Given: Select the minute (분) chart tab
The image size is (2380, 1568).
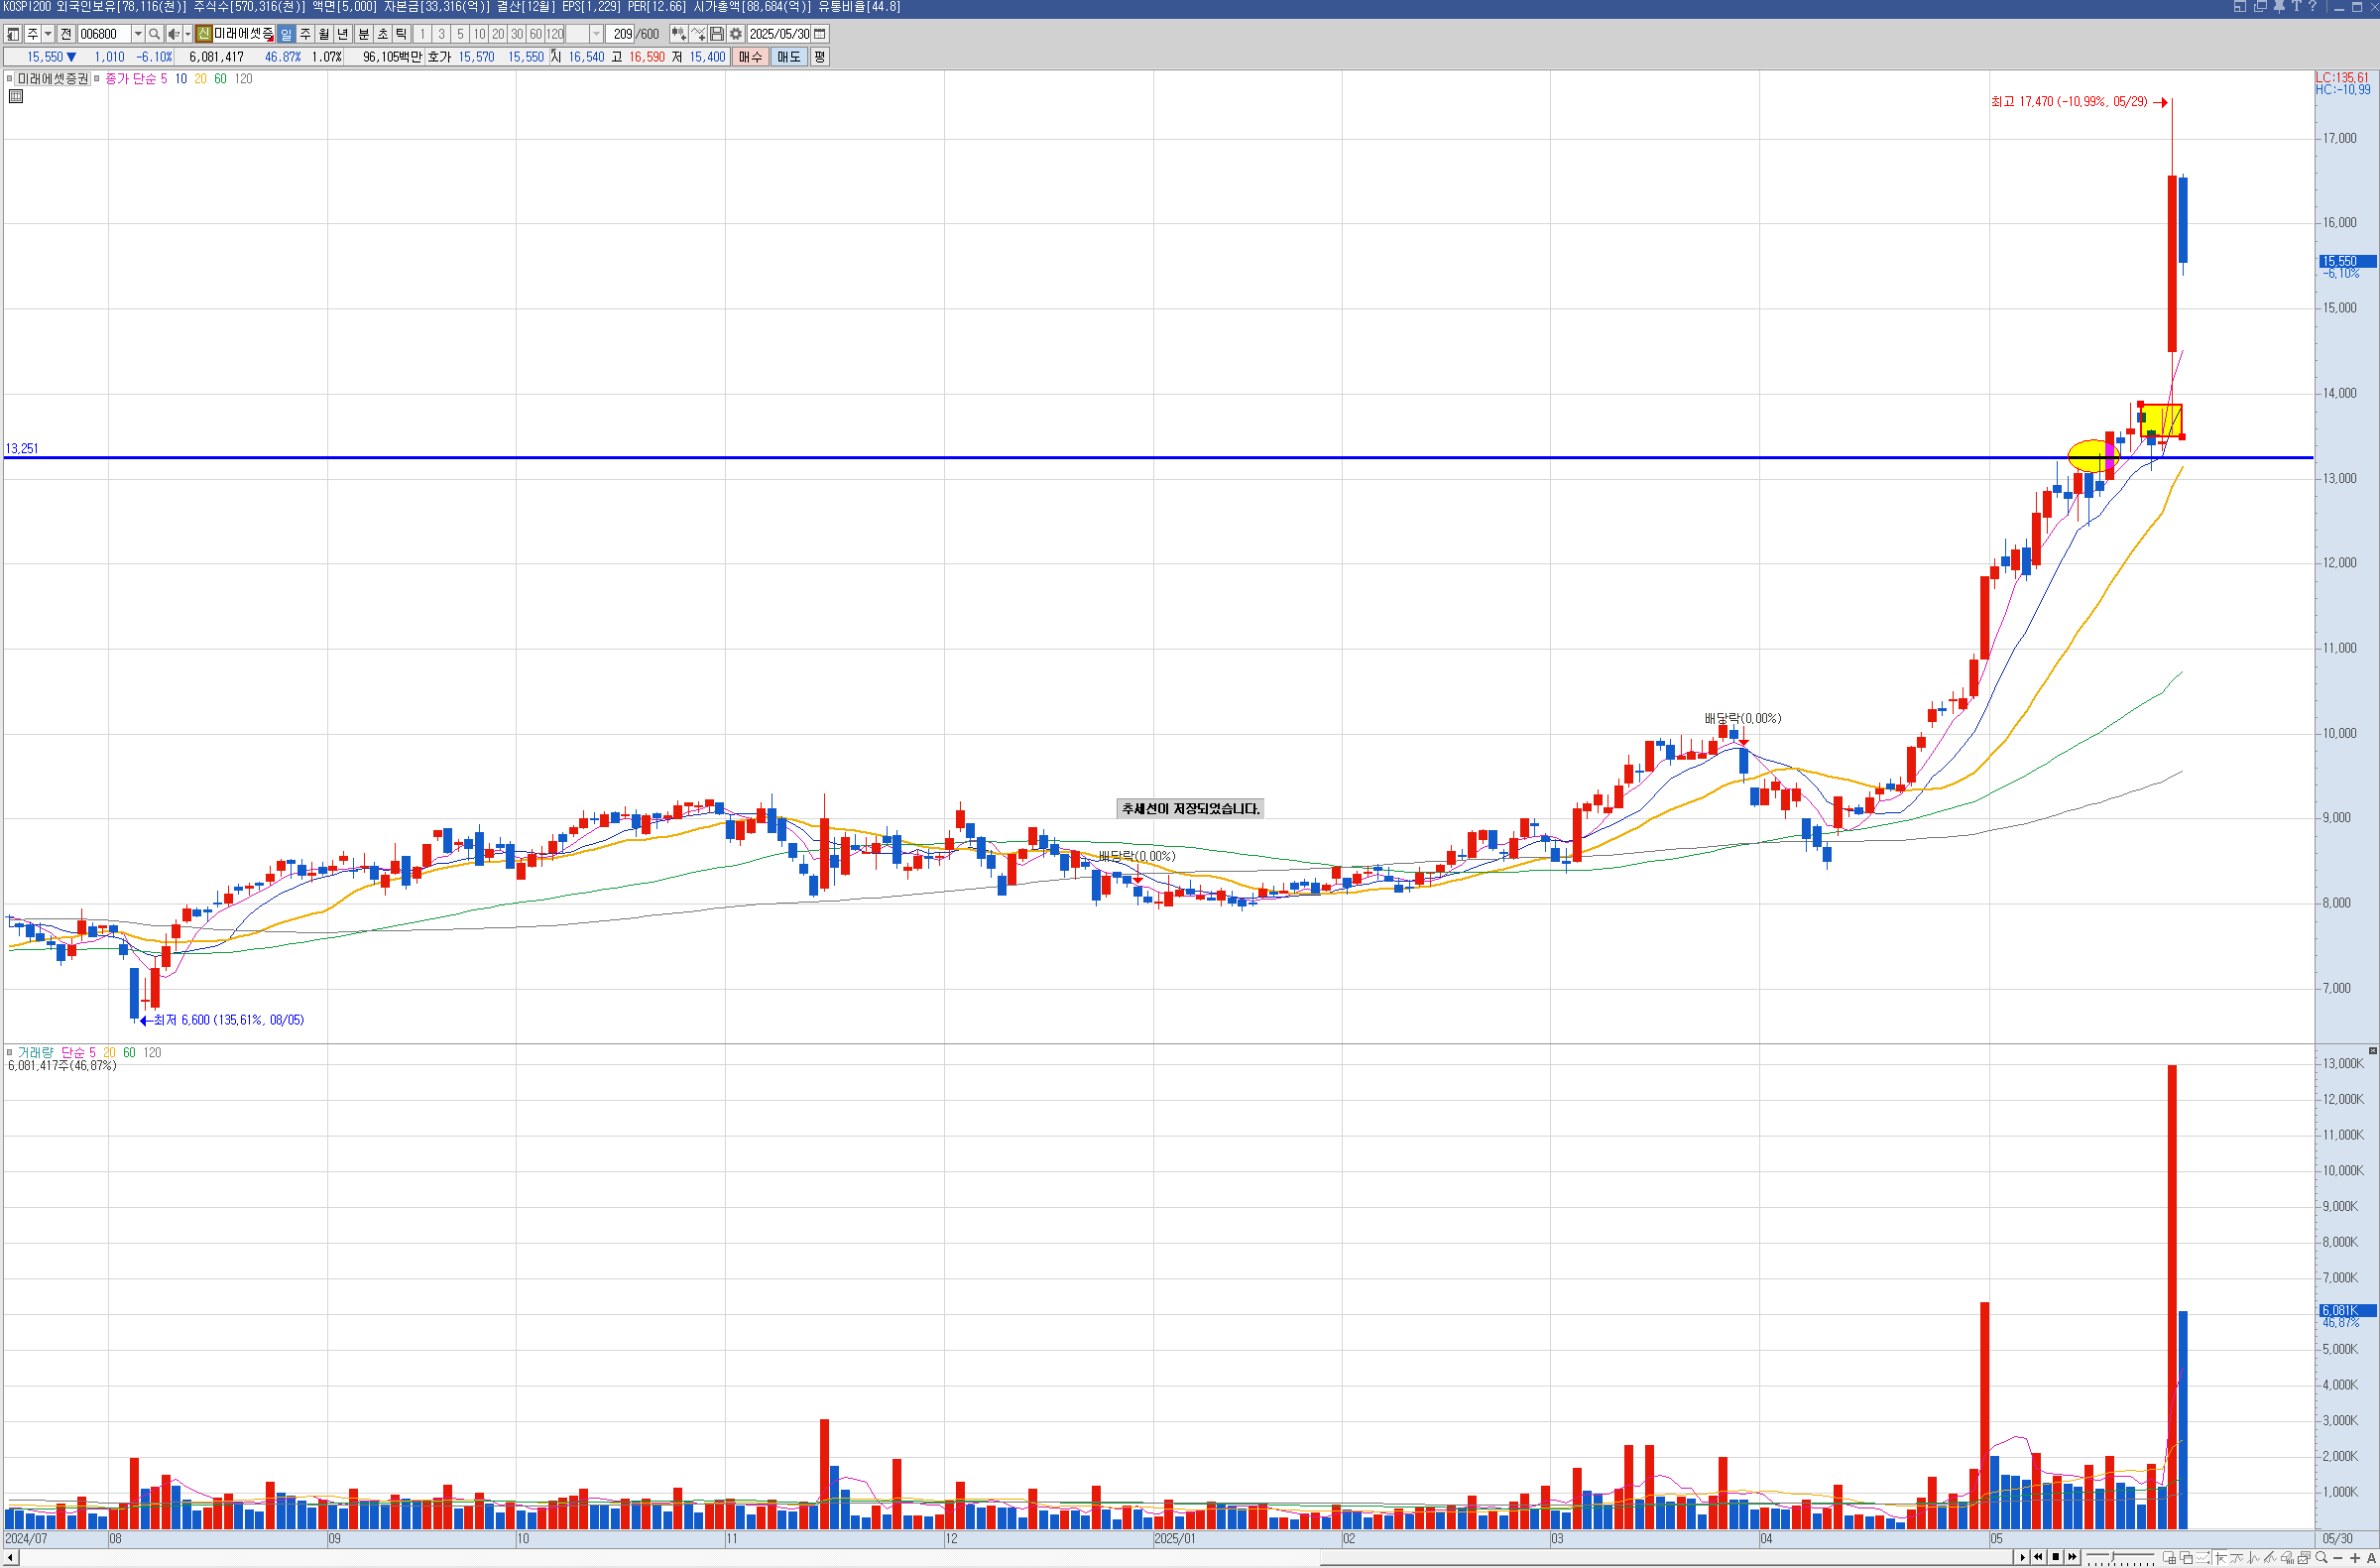Looking at the screenshot, I should pyautogui.click(x=364, y=34).
